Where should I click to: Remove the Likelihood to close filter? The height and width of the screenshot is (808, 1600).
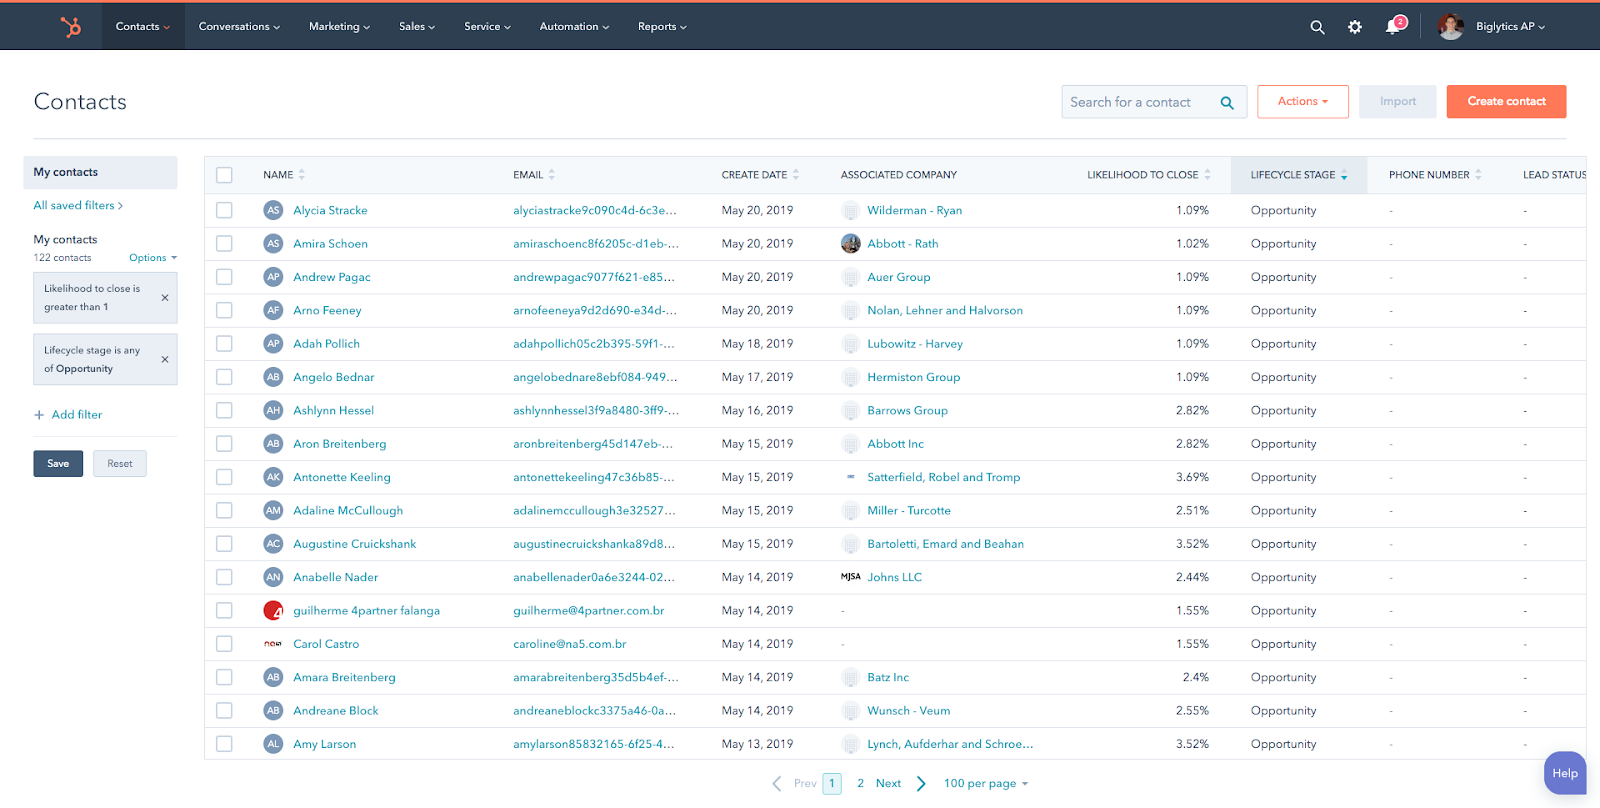click(x=165, y=298)
